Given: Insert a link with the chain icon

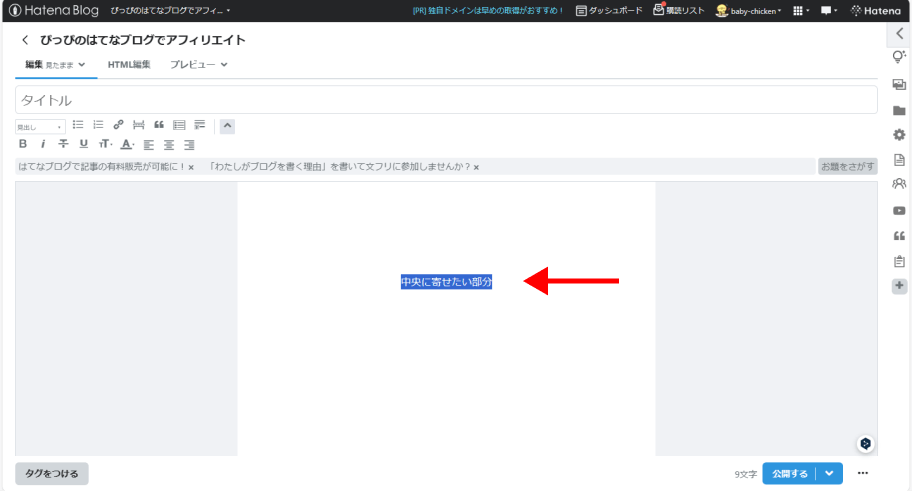Looking at the screenshot, I should 119,125.
